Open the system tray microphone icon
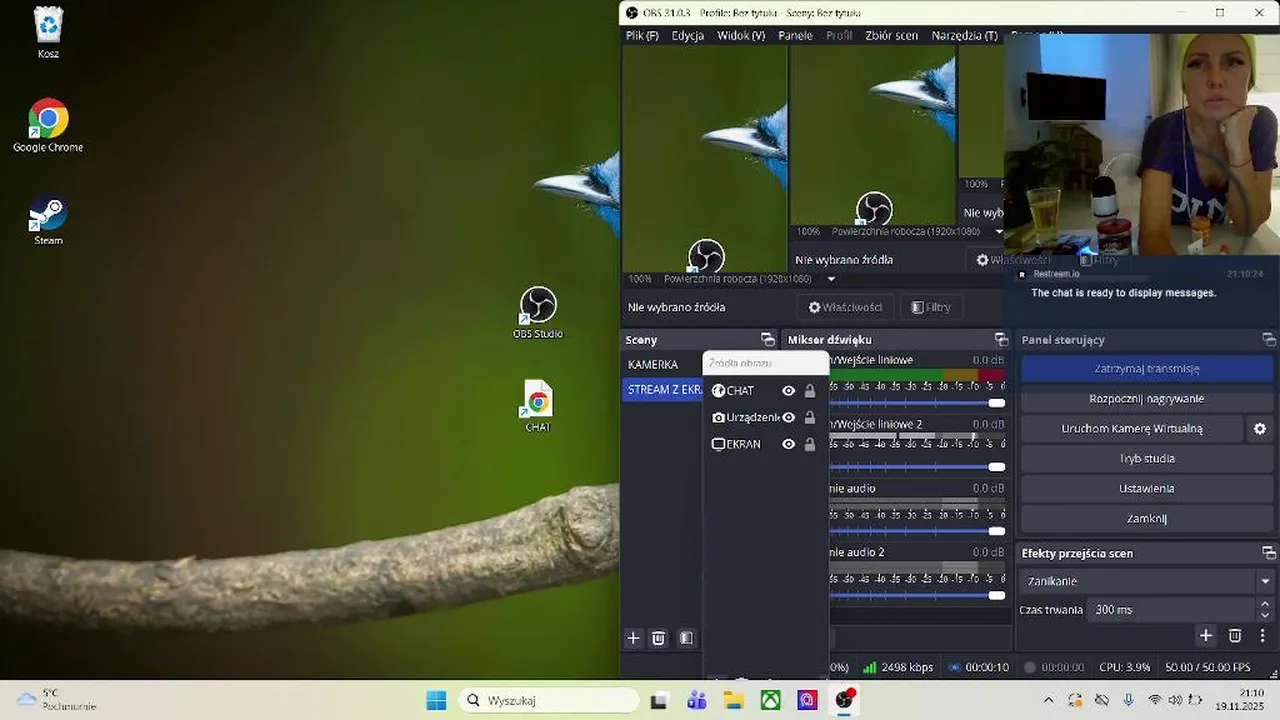 point(1129,700)
